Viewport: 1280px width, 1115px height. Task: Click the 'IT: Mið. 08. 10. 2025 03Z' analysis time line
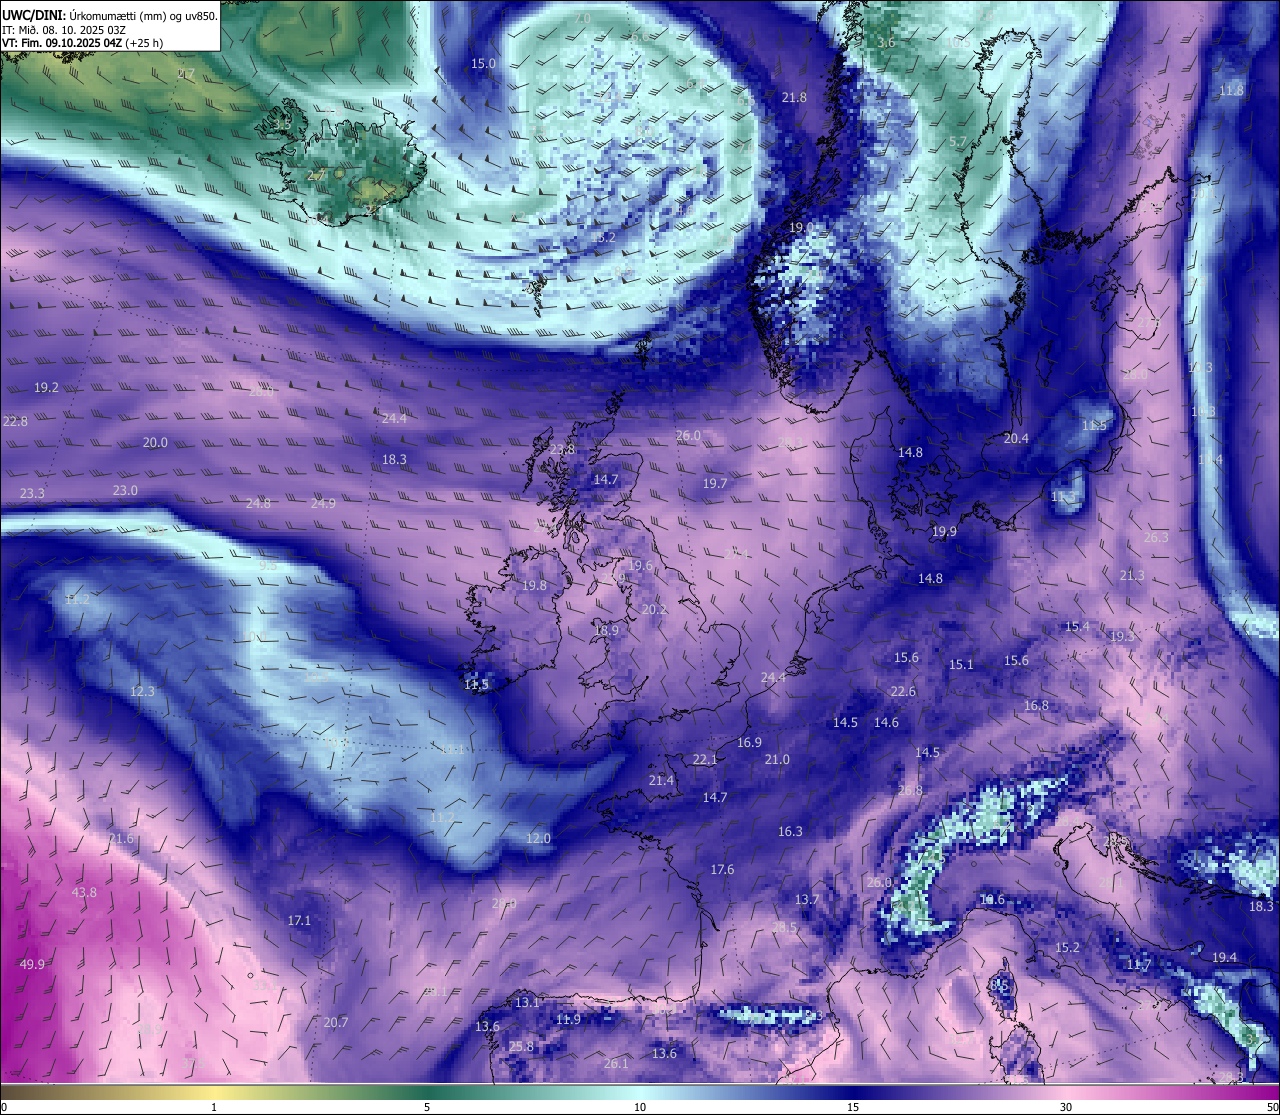66,29
